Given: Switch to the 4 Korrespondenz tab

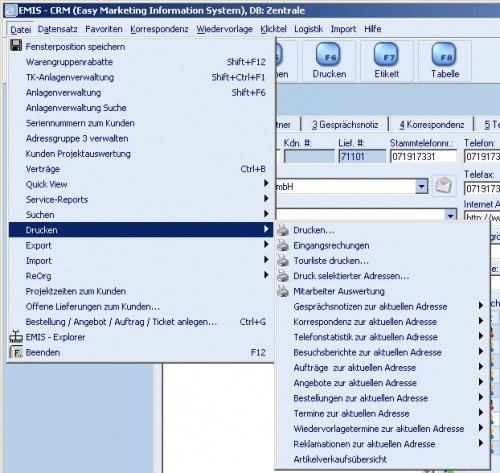Looking at the screenshot, I should pos(432,125).
